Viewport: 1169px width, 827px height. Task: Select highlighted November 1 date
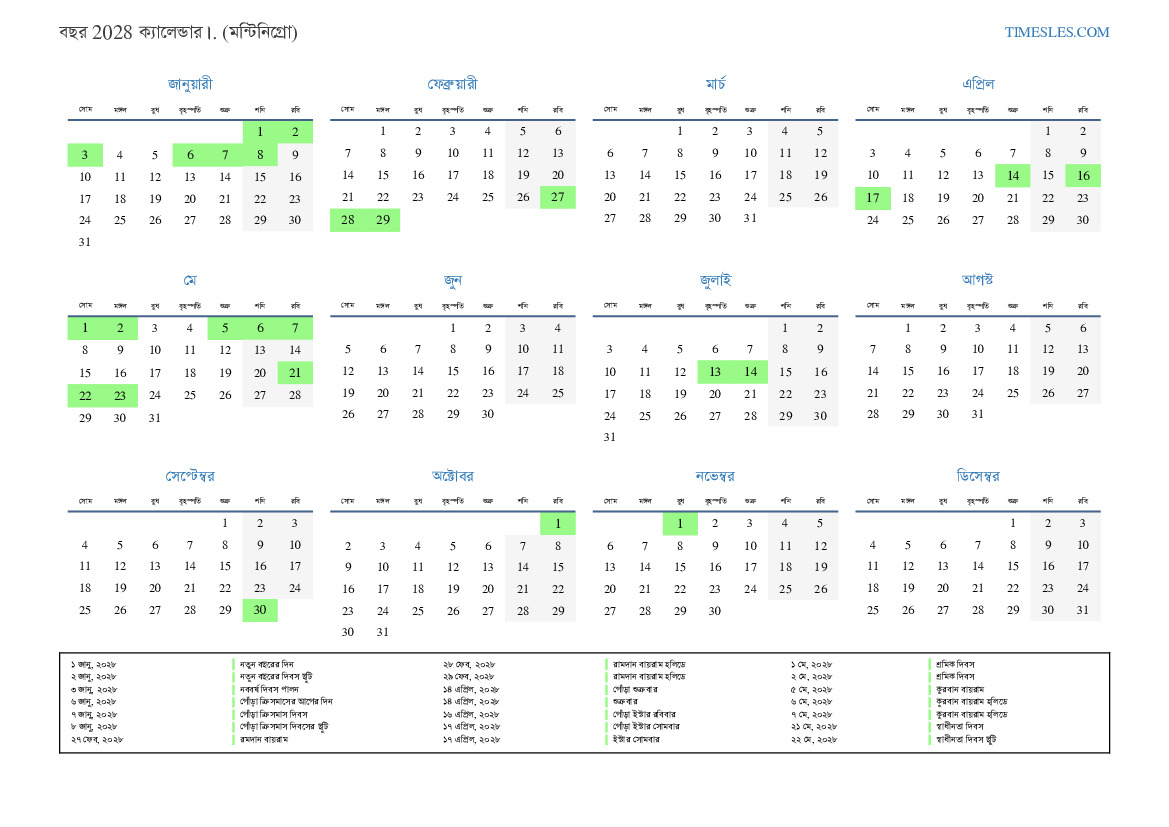coord(680,524)
